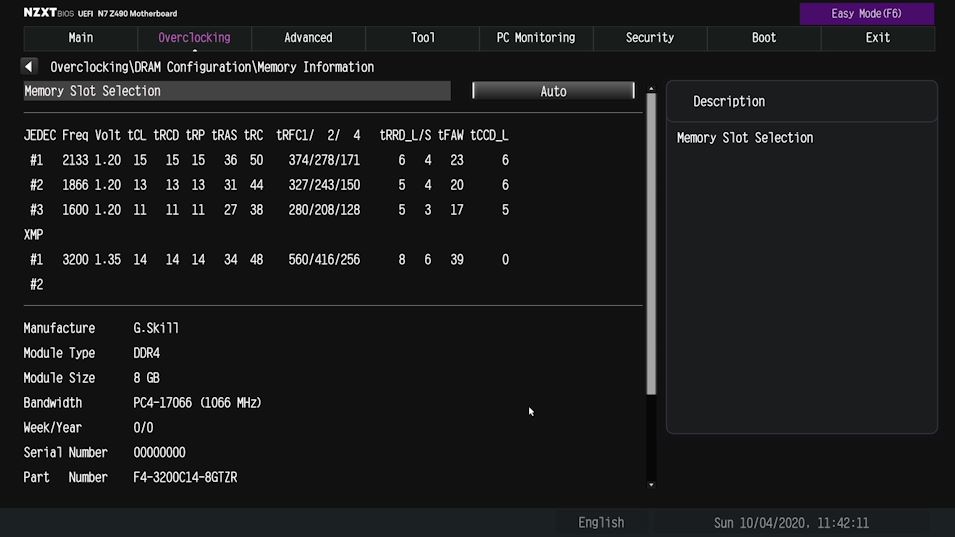The image size is (955, 537).
Task: Switch to Easy Mode (F6)
Action: point(866,13)
